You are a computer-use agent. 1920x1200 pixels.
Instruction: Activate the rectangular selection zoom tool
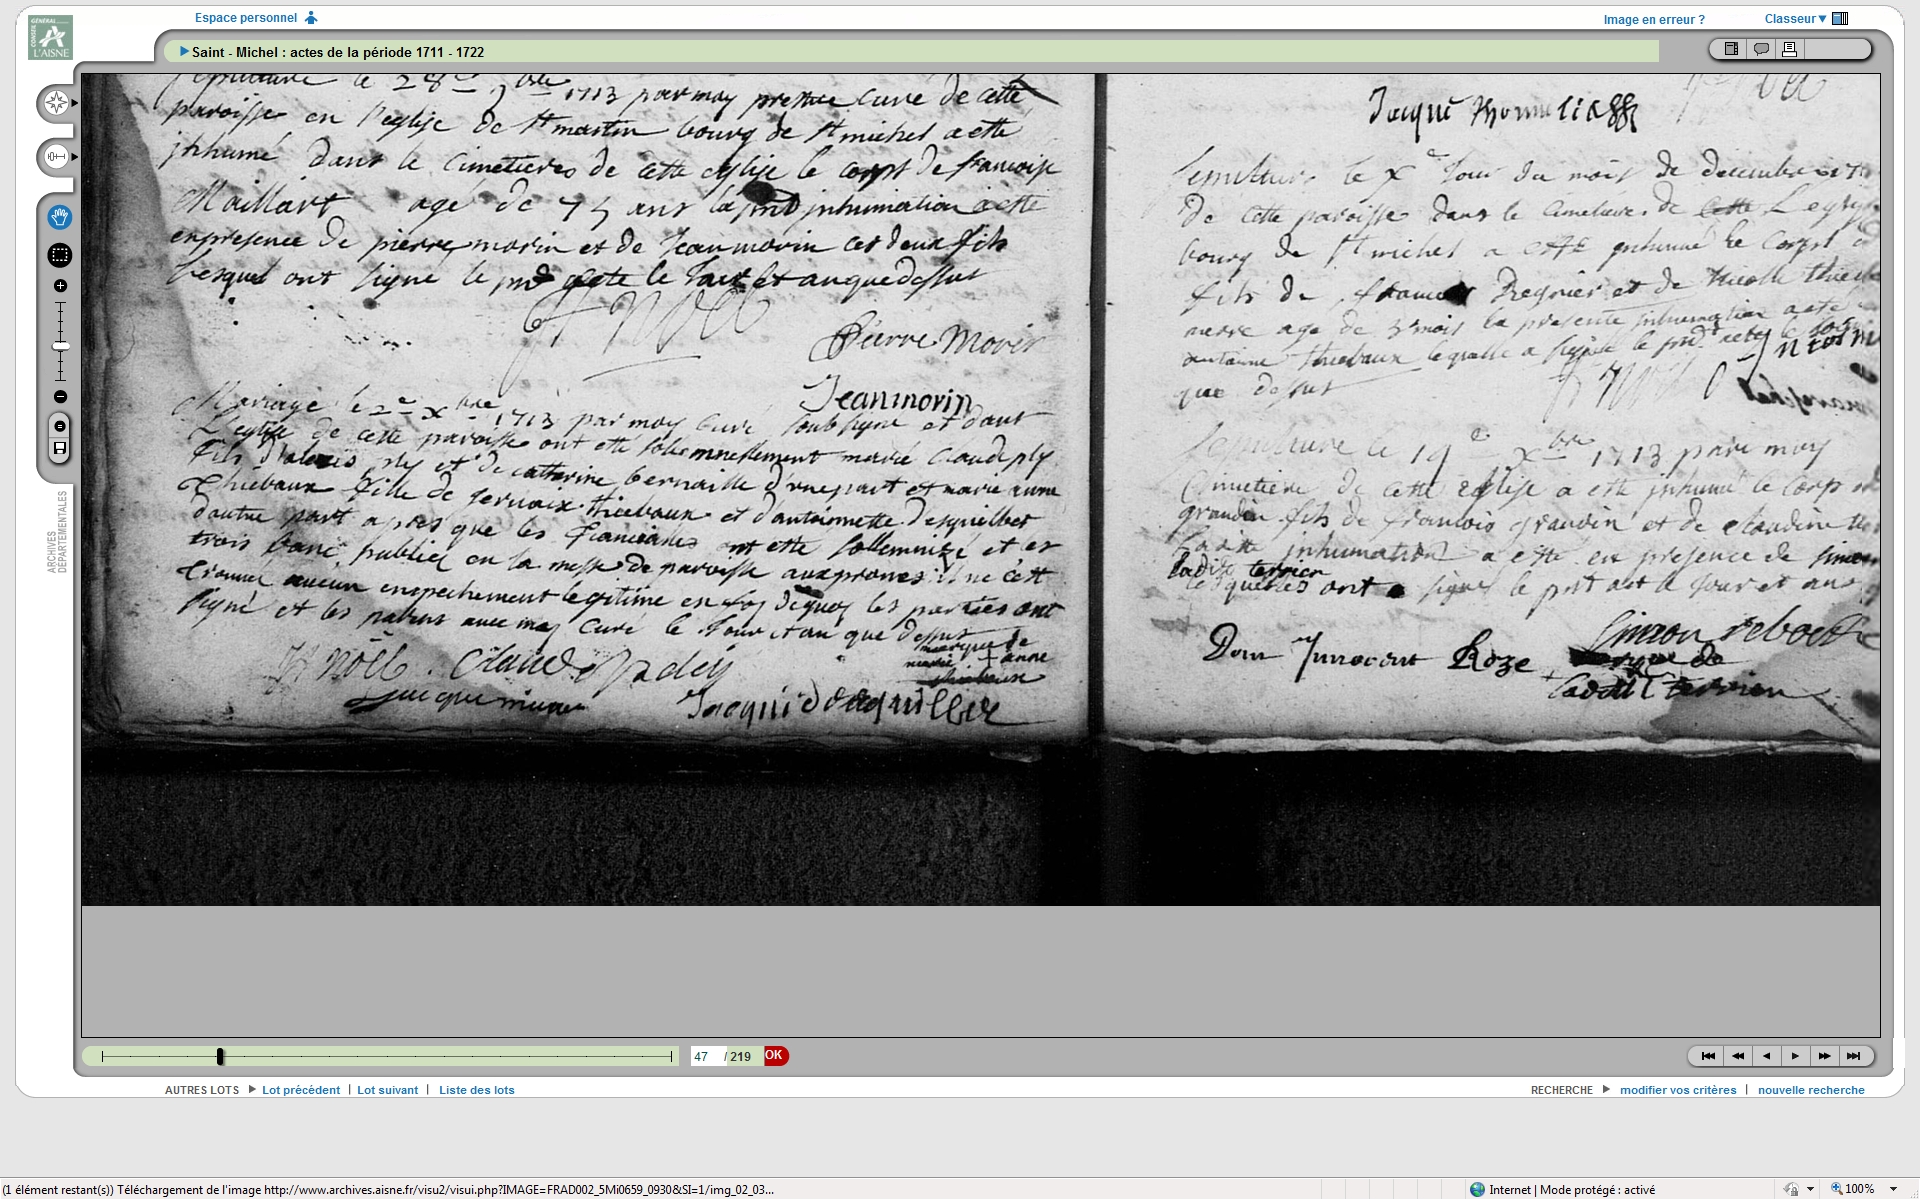tap(60, 256)
